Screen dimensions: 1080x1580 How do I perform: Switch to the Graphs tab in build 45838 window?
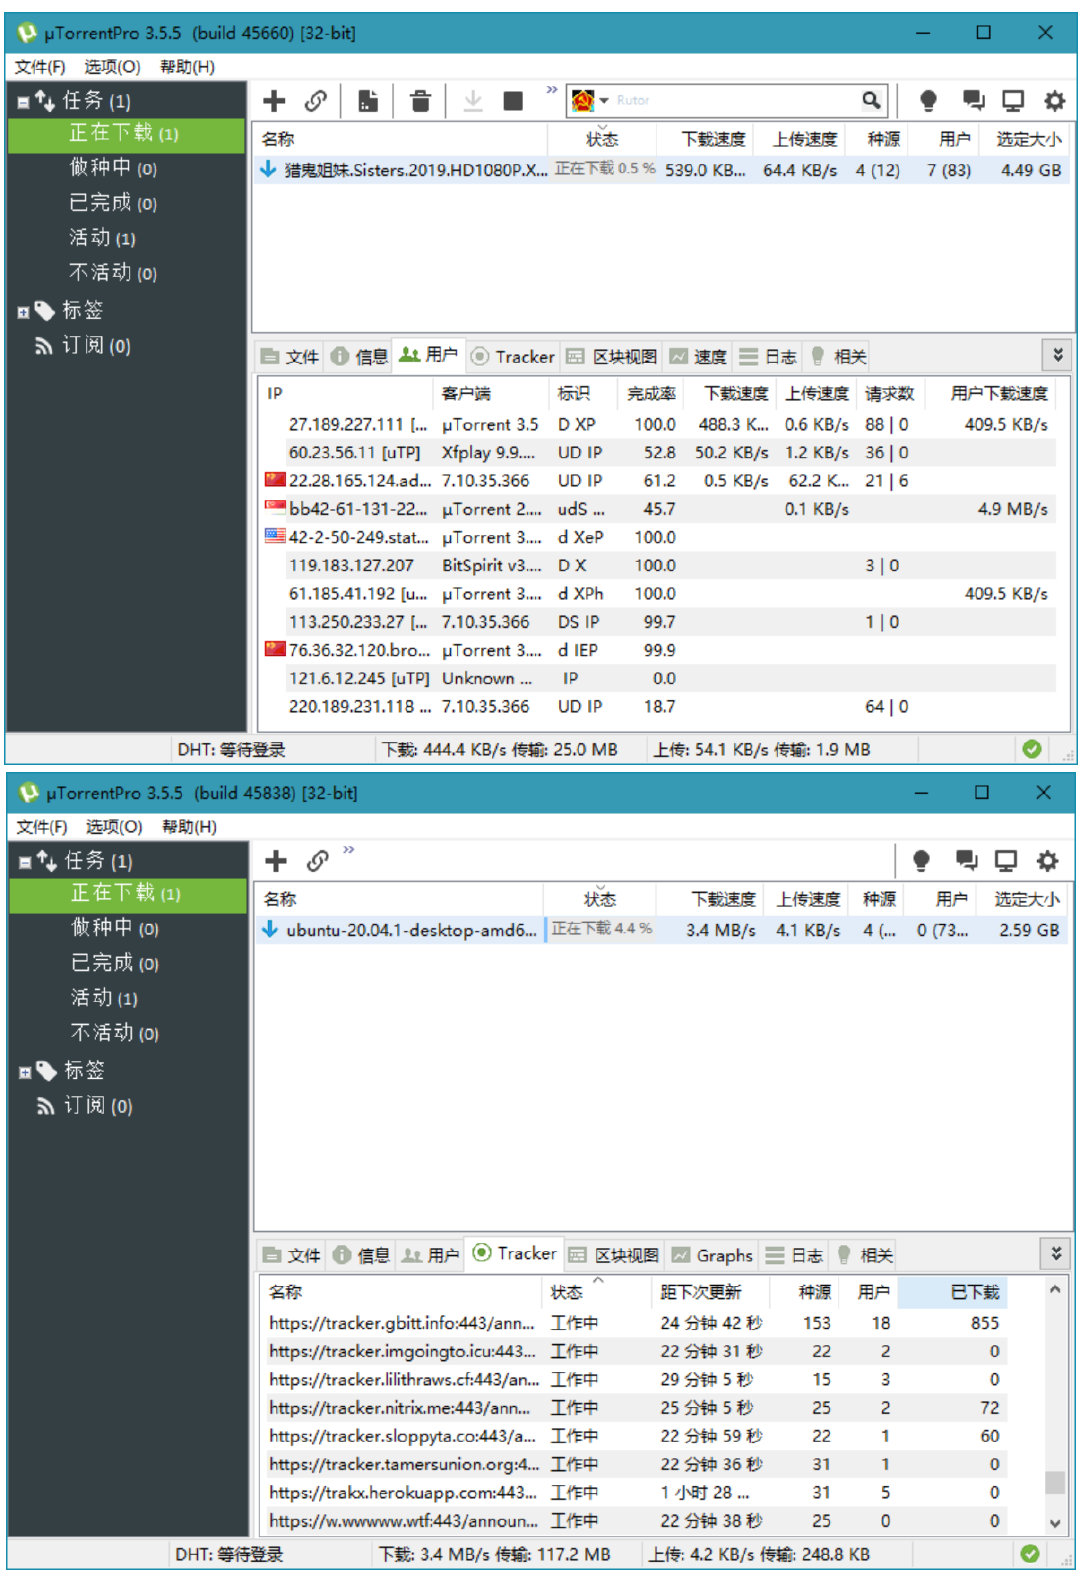713,1255
